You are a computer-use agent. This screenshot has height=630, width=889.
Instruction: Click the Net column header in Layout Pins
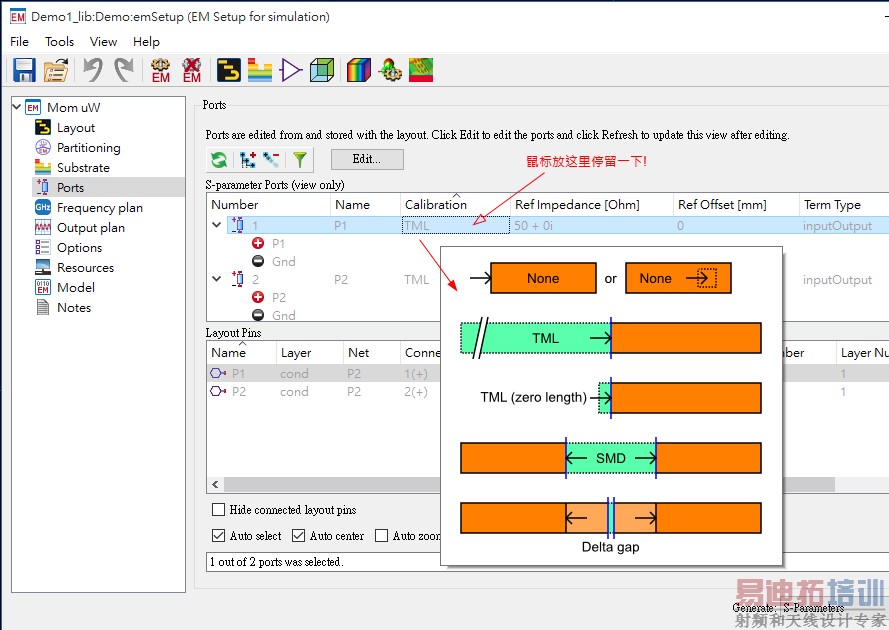click(x=371, y=353)
